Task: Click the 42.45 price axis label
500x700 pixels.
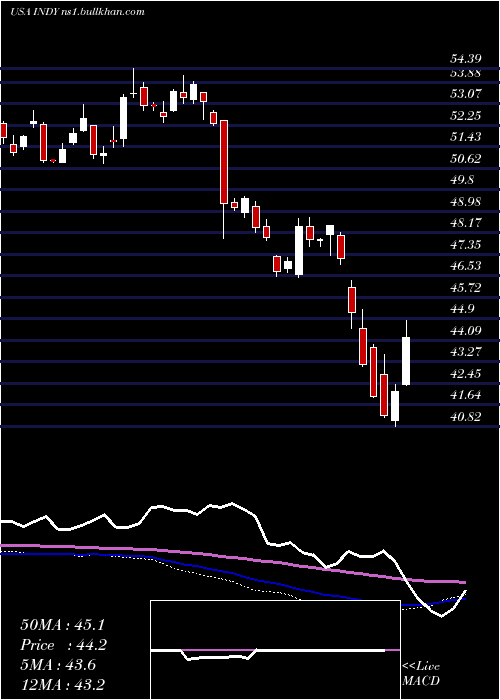Action: tap(465, 373)
